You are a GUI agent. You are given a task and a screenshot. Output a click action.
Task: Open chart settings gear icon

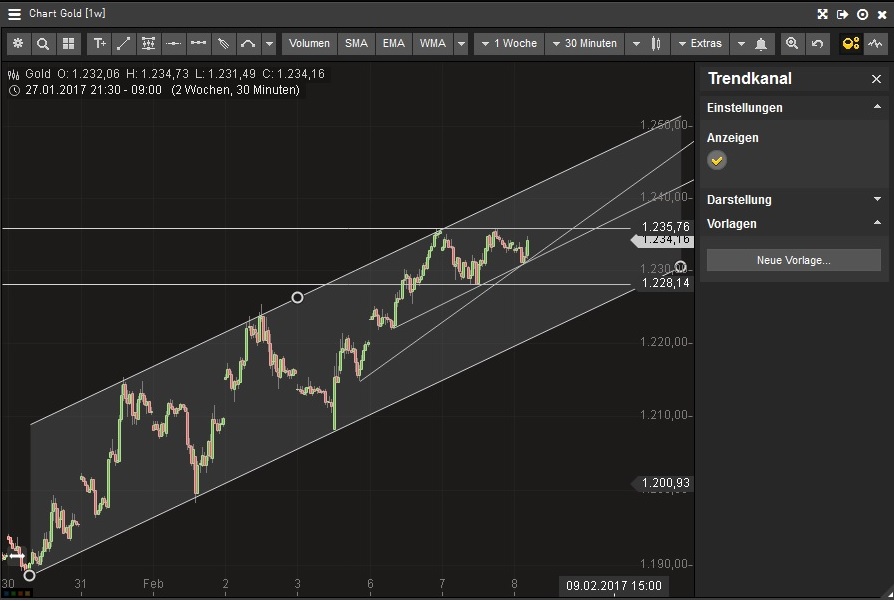[x=18, y=44]
